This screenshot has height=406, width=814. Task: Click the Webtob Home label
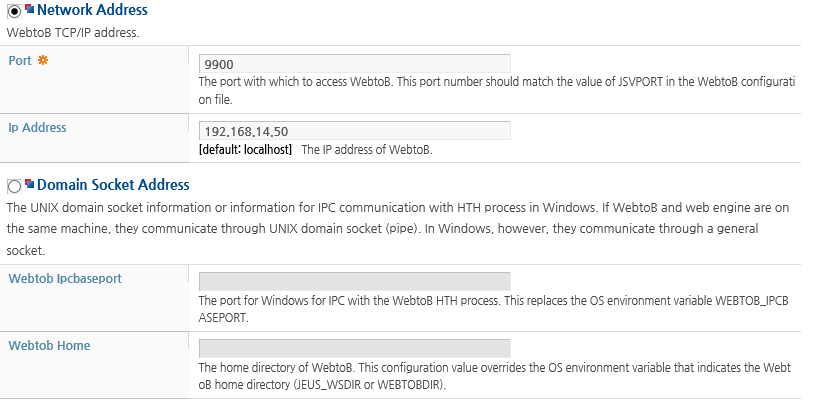(49, 346)
